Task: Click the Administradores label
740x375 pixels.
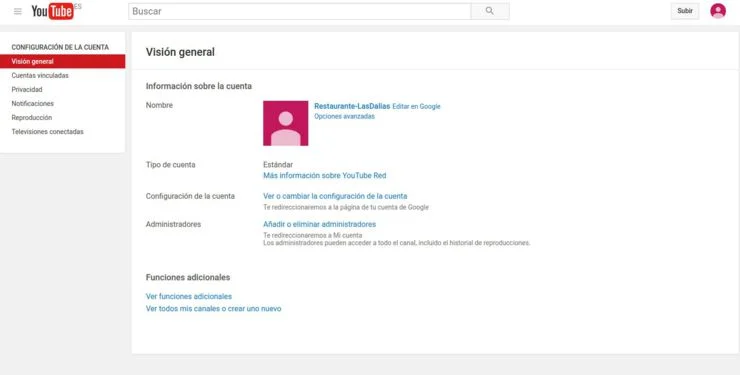Action: [173, 225]
